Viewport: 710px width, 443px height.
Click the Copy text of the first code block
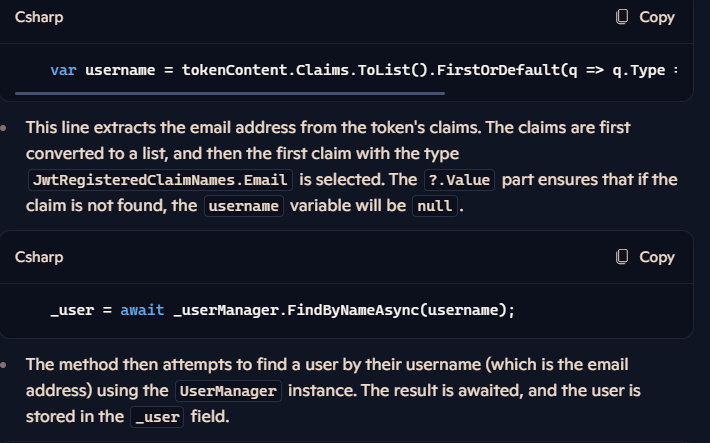click(657, 17)
